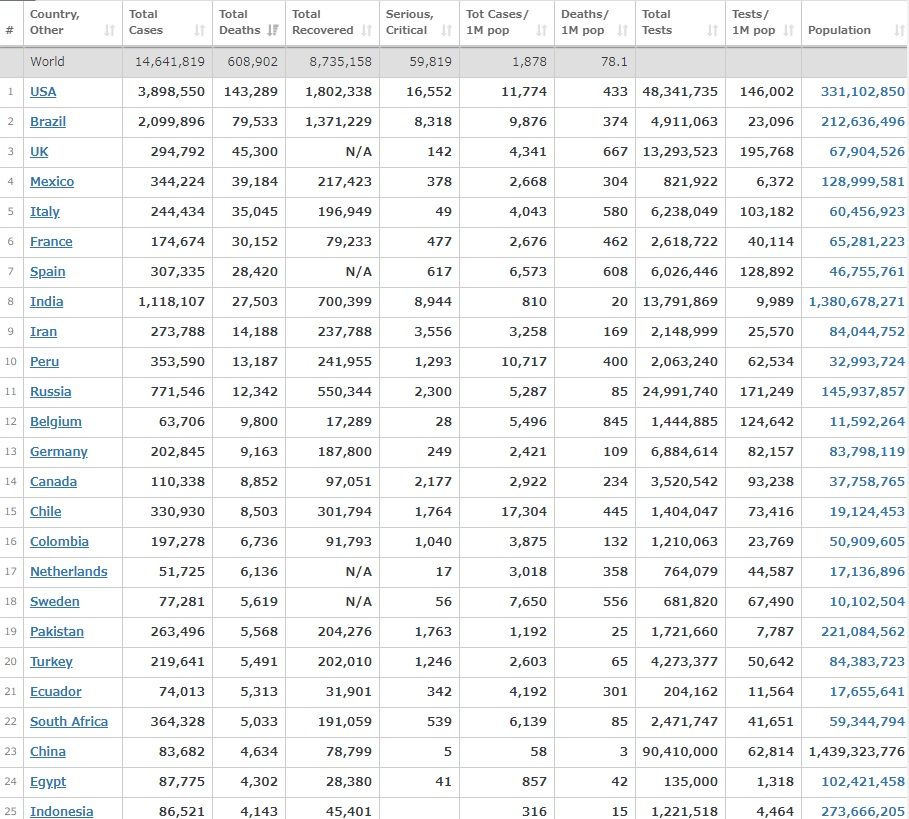This screenshot has width=909, height=819.
Task: Sort table by Total Recovered
Action: (x=330, y=23)
